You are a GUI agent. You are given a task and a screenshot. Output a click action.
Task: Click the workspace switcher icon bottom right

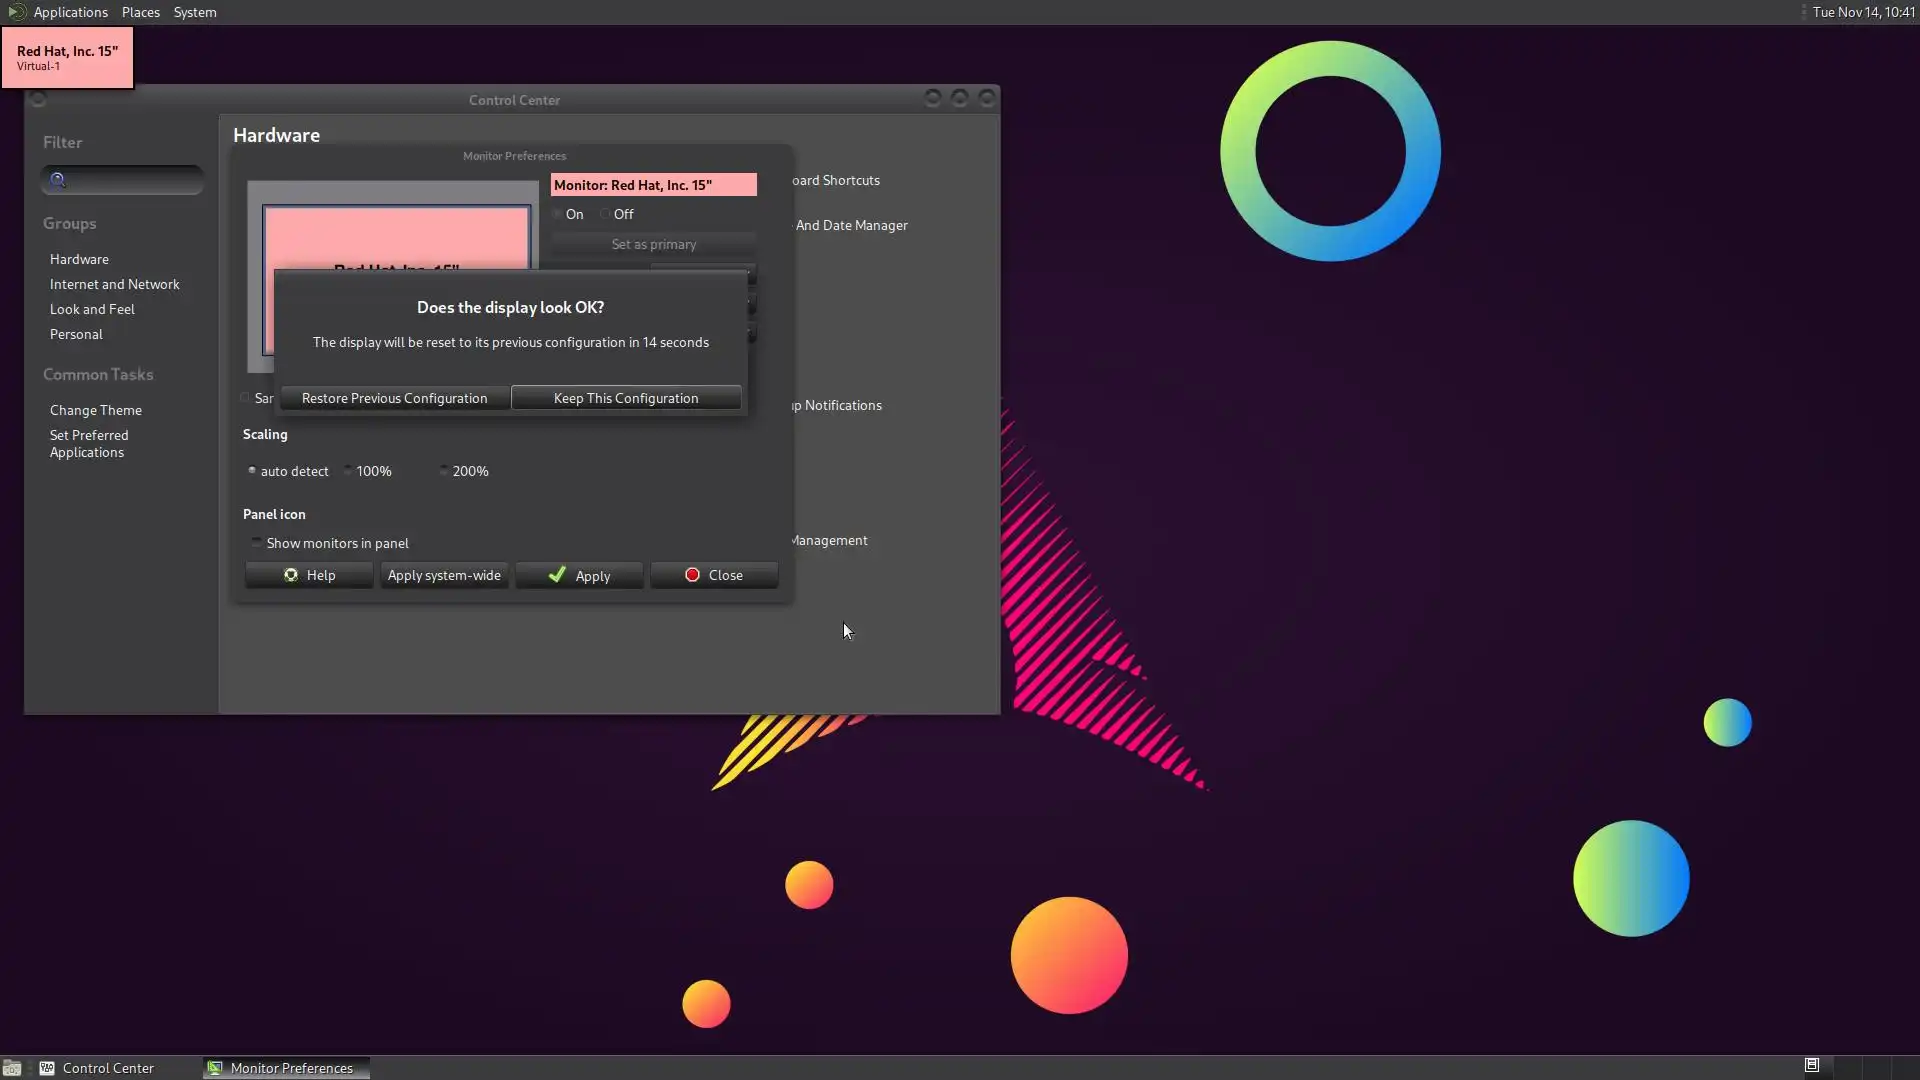[1811, 1065]
